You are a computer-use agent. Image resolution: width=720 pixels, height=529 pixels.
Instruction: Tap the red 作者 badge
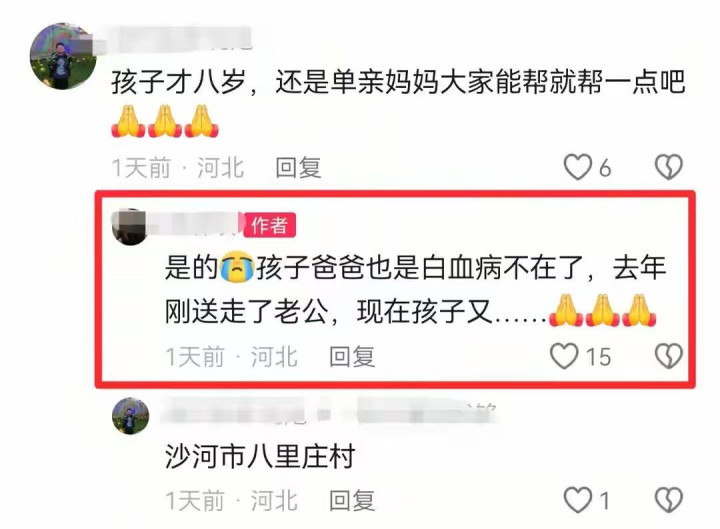click(270, 225)
